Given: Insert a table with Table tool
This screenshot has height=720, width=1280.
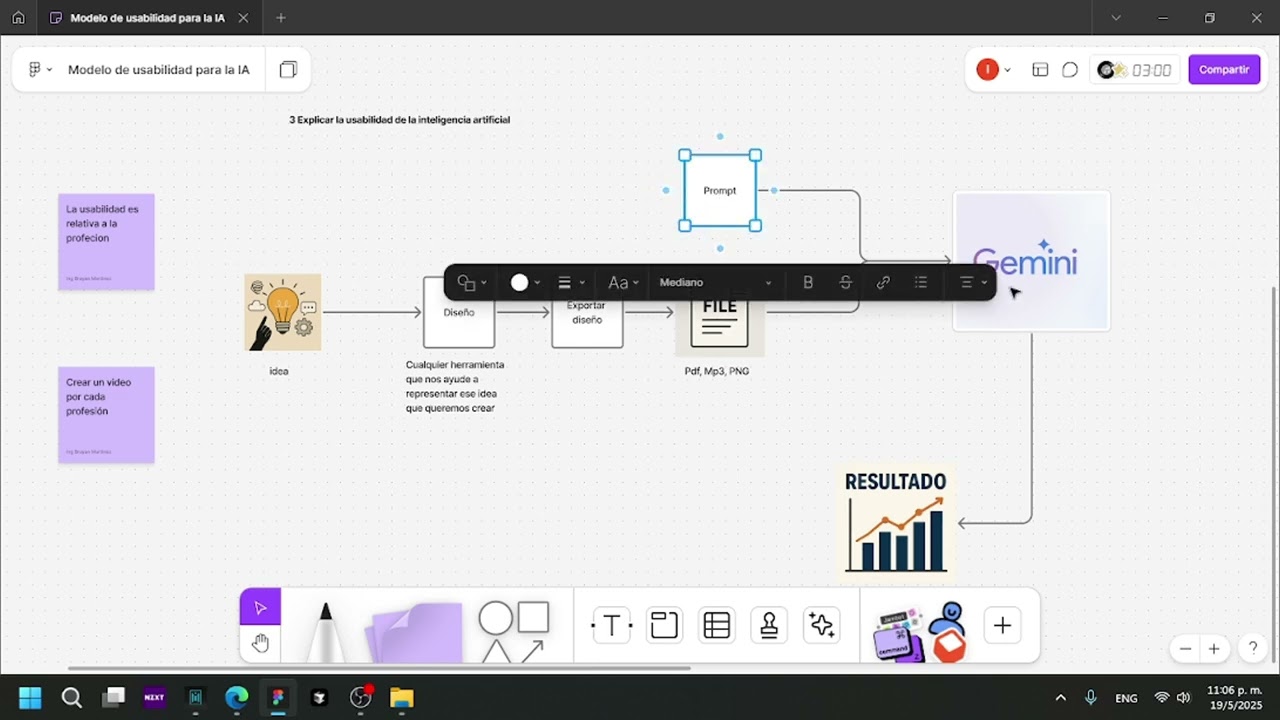Looking at the screenshot, I should click(x=716, y=626).
